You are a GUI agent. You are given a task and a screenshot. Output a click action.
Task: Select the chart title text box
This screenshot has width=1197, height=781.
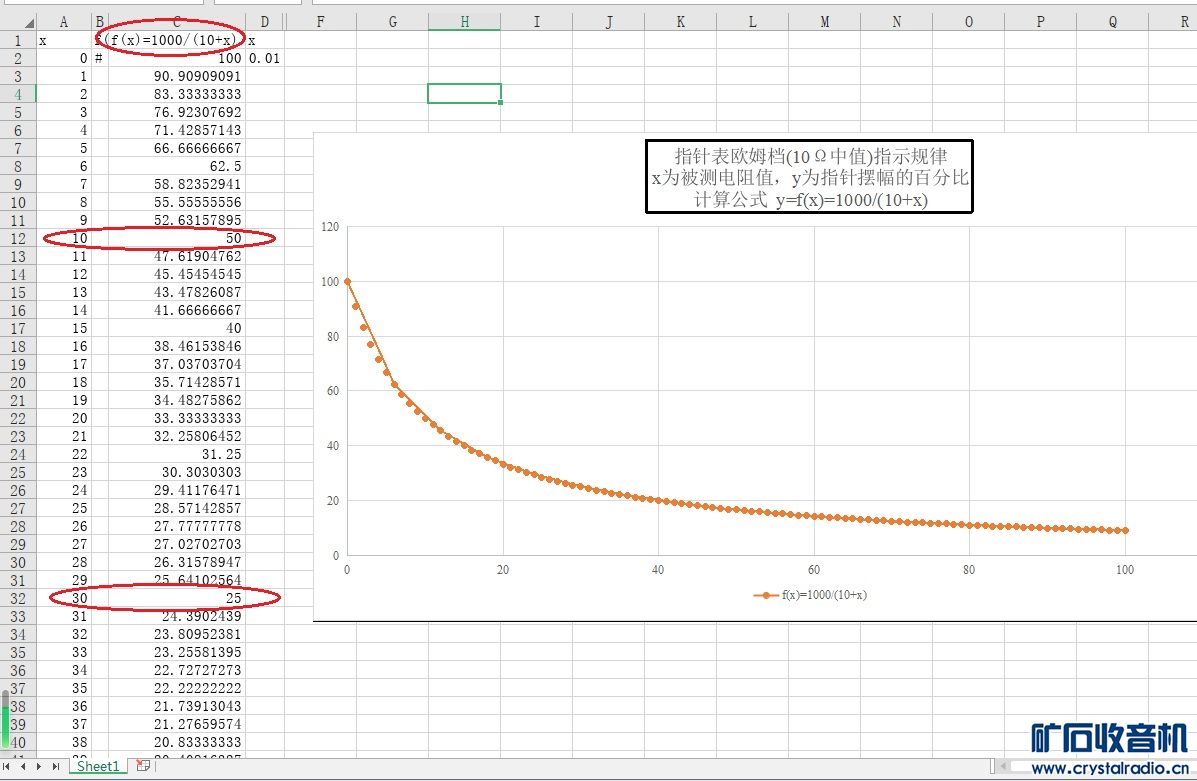click(x=809, y=176)
